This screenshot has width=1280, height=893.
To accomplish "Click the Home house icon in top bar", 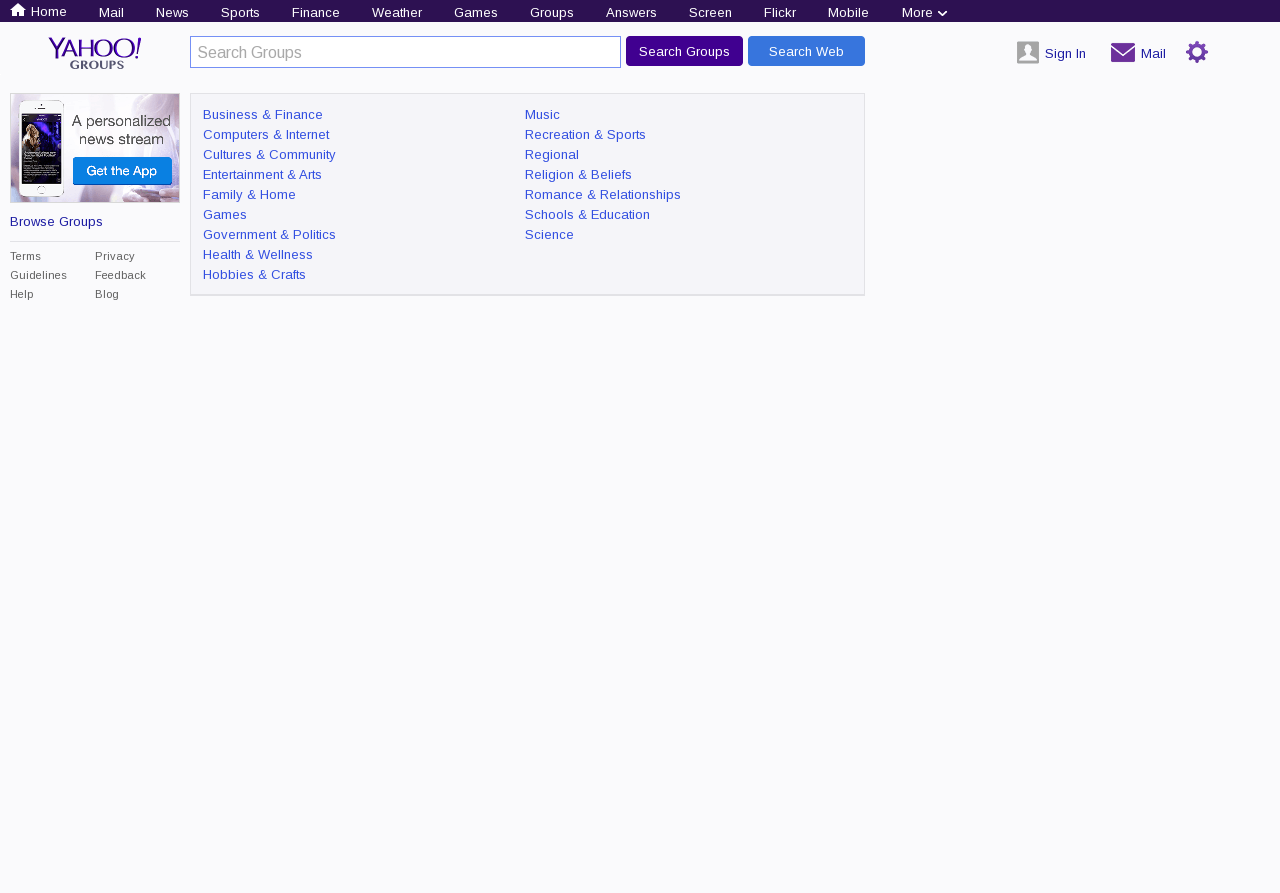I will tap(18, 10).
